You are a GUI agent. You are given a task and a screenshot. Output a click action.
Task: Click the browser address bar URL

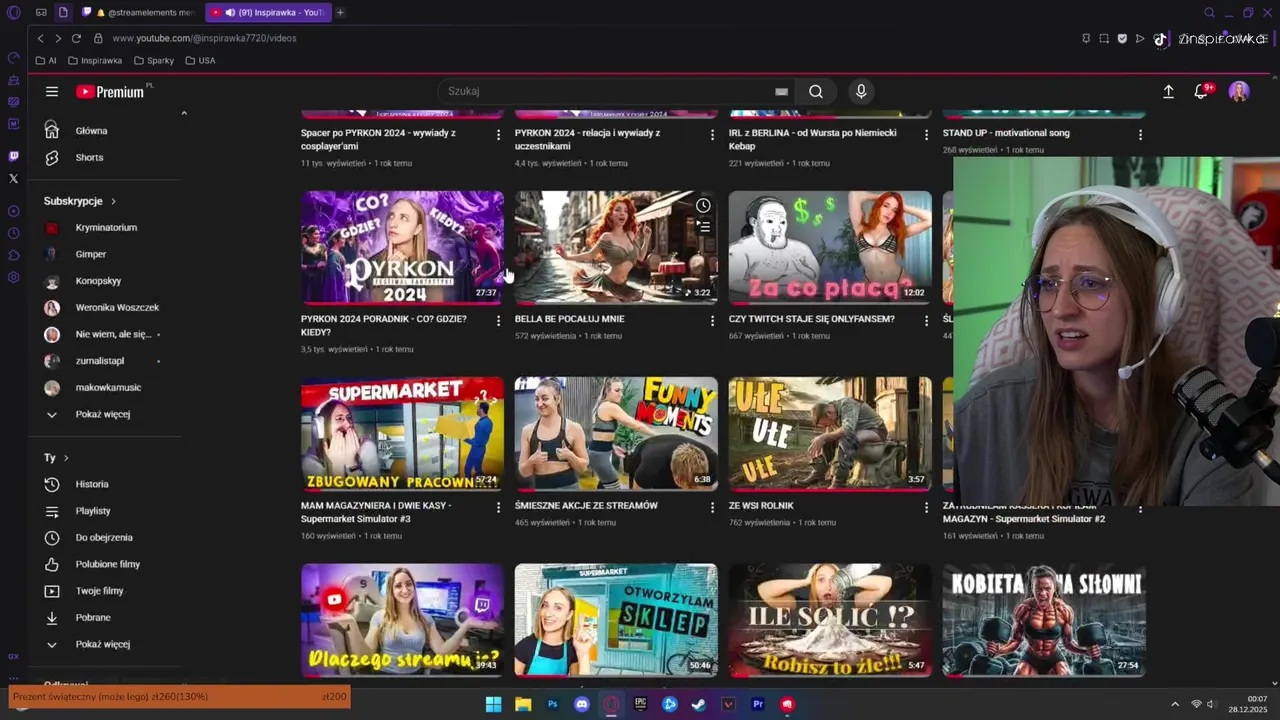(x=204, y=38)
